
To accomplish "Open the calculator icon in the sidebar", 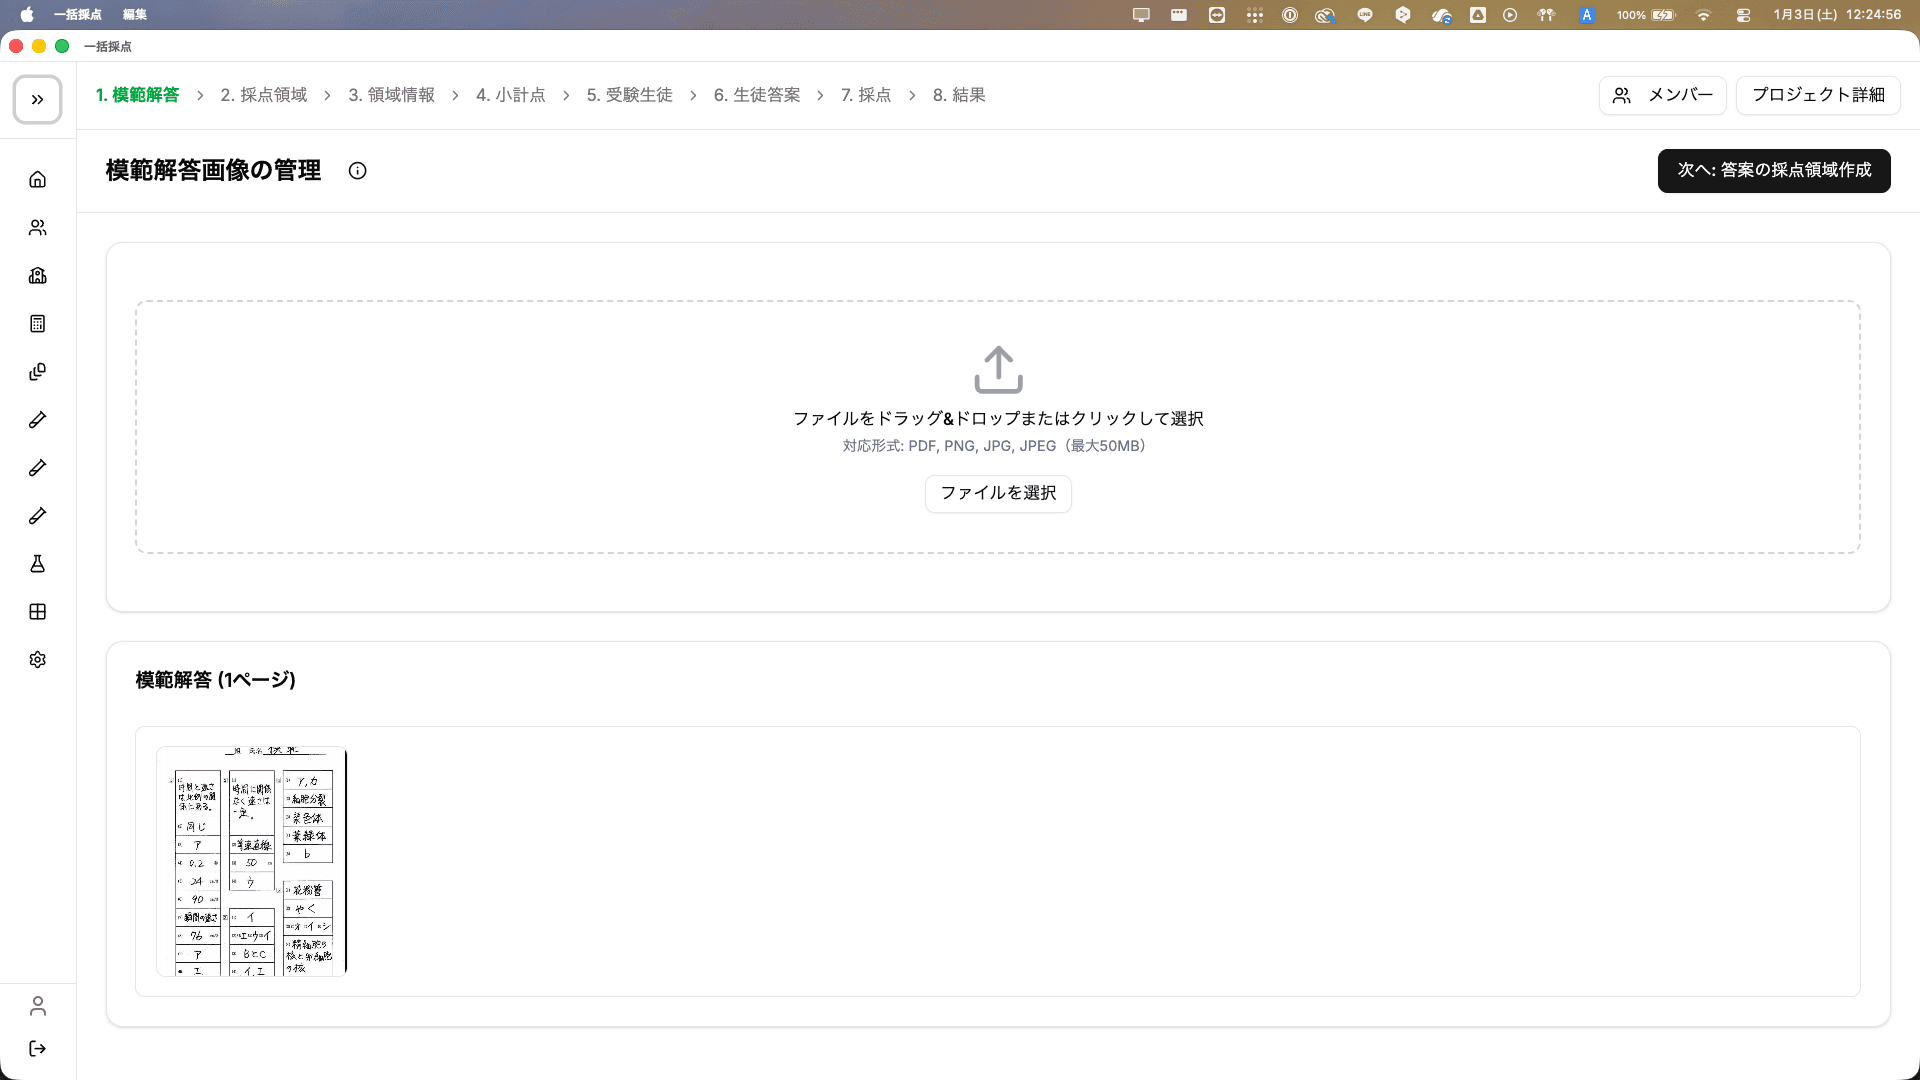I will point(38,324).
